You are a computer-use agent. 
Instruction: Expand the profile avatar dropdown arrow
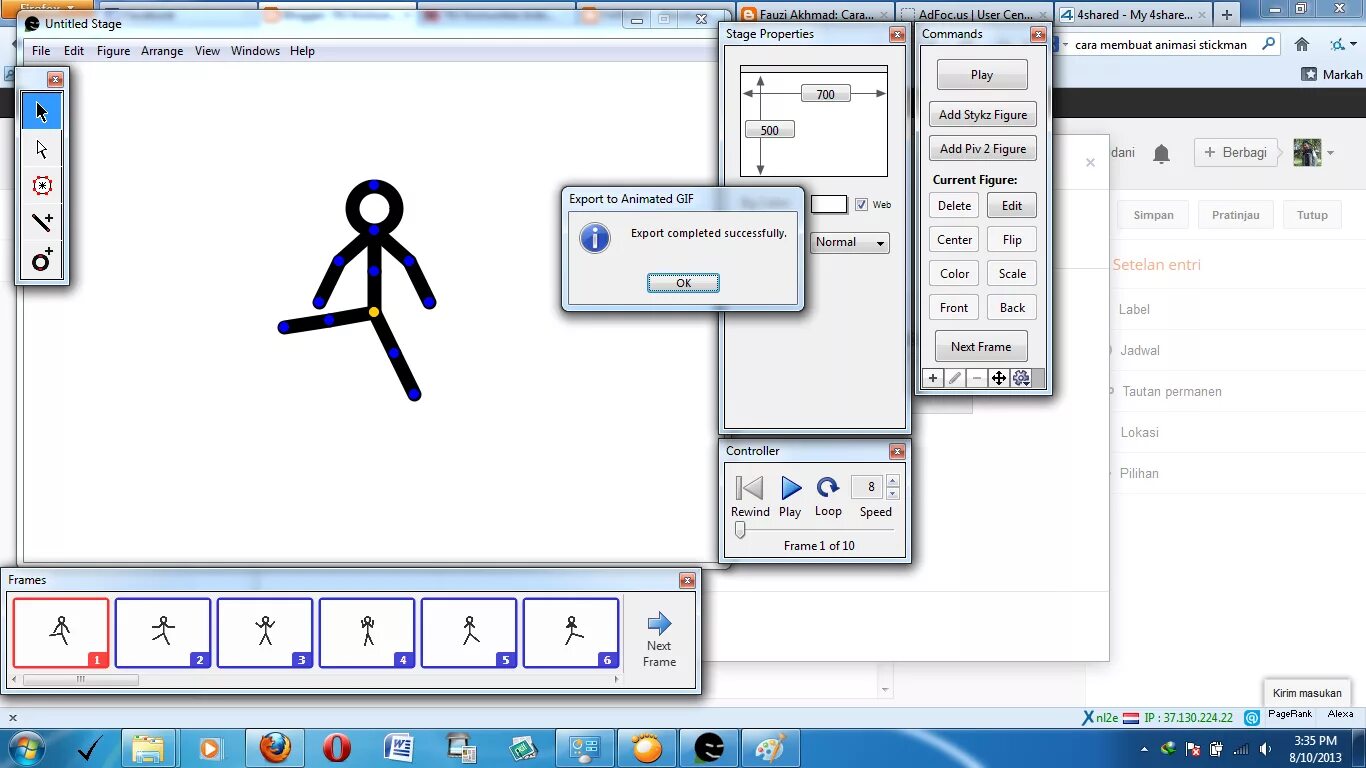coord(1330,153)
